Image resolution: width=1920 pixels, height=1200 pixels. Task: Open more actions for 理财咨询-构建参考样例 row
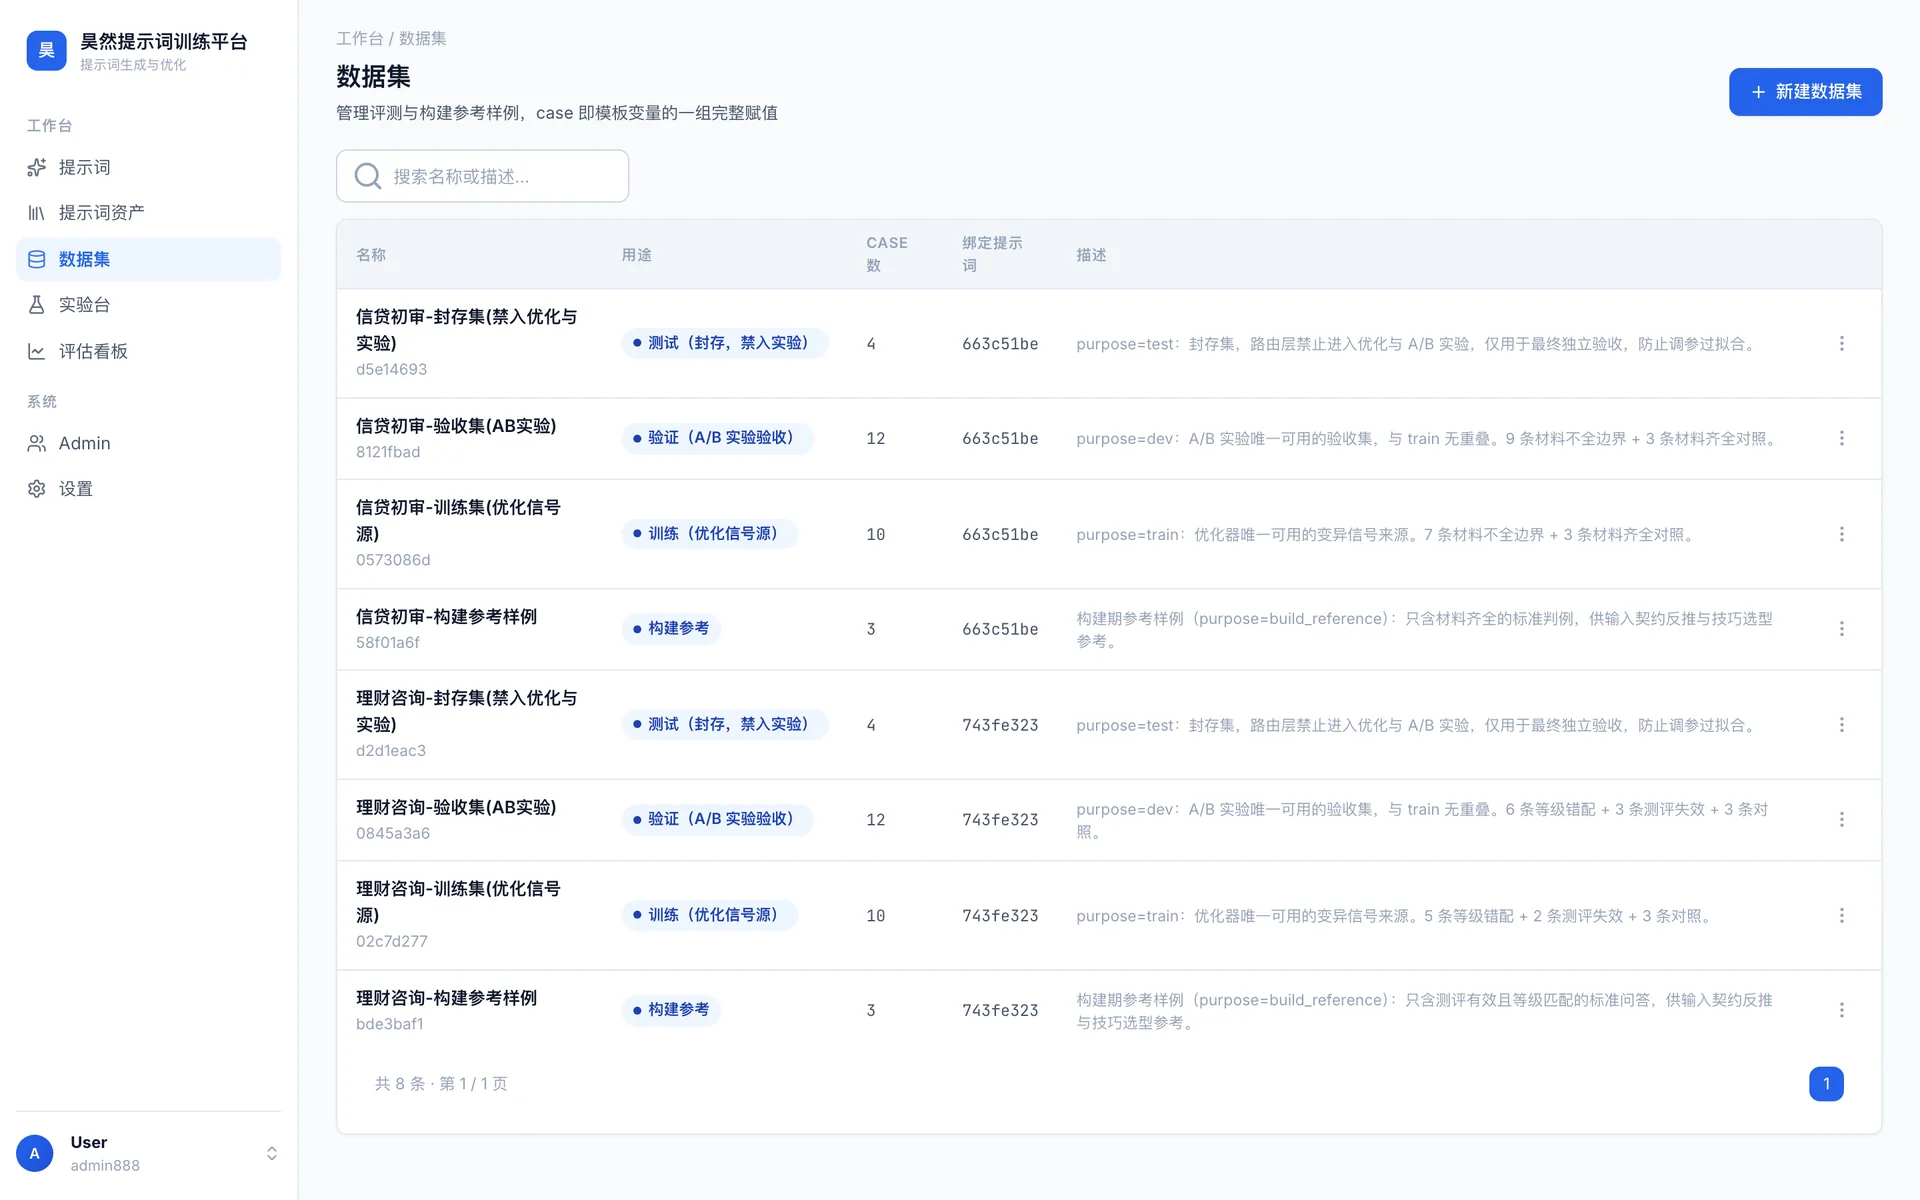[x=1841, y=1010]
